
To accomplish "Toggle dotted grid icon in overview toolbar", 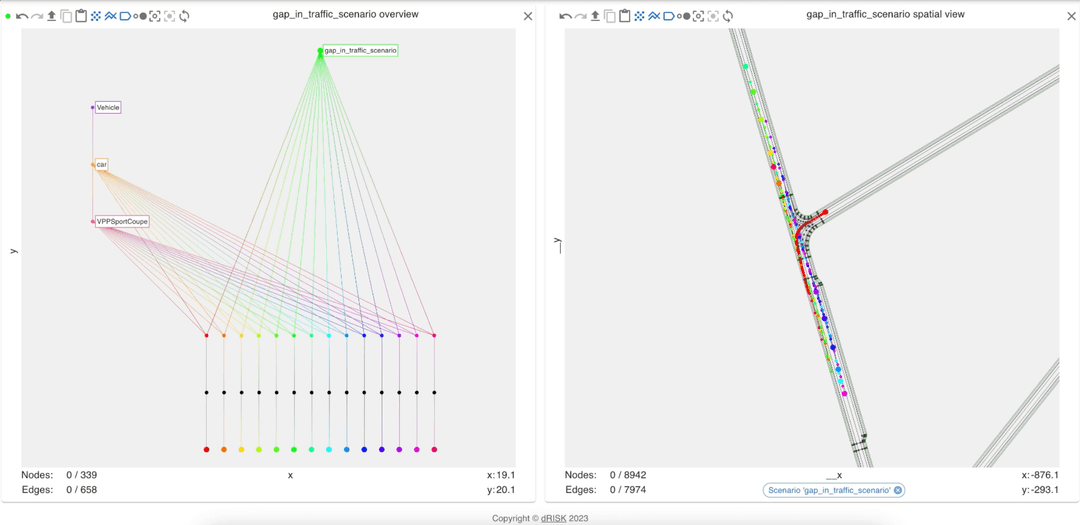I will [96, 16].
